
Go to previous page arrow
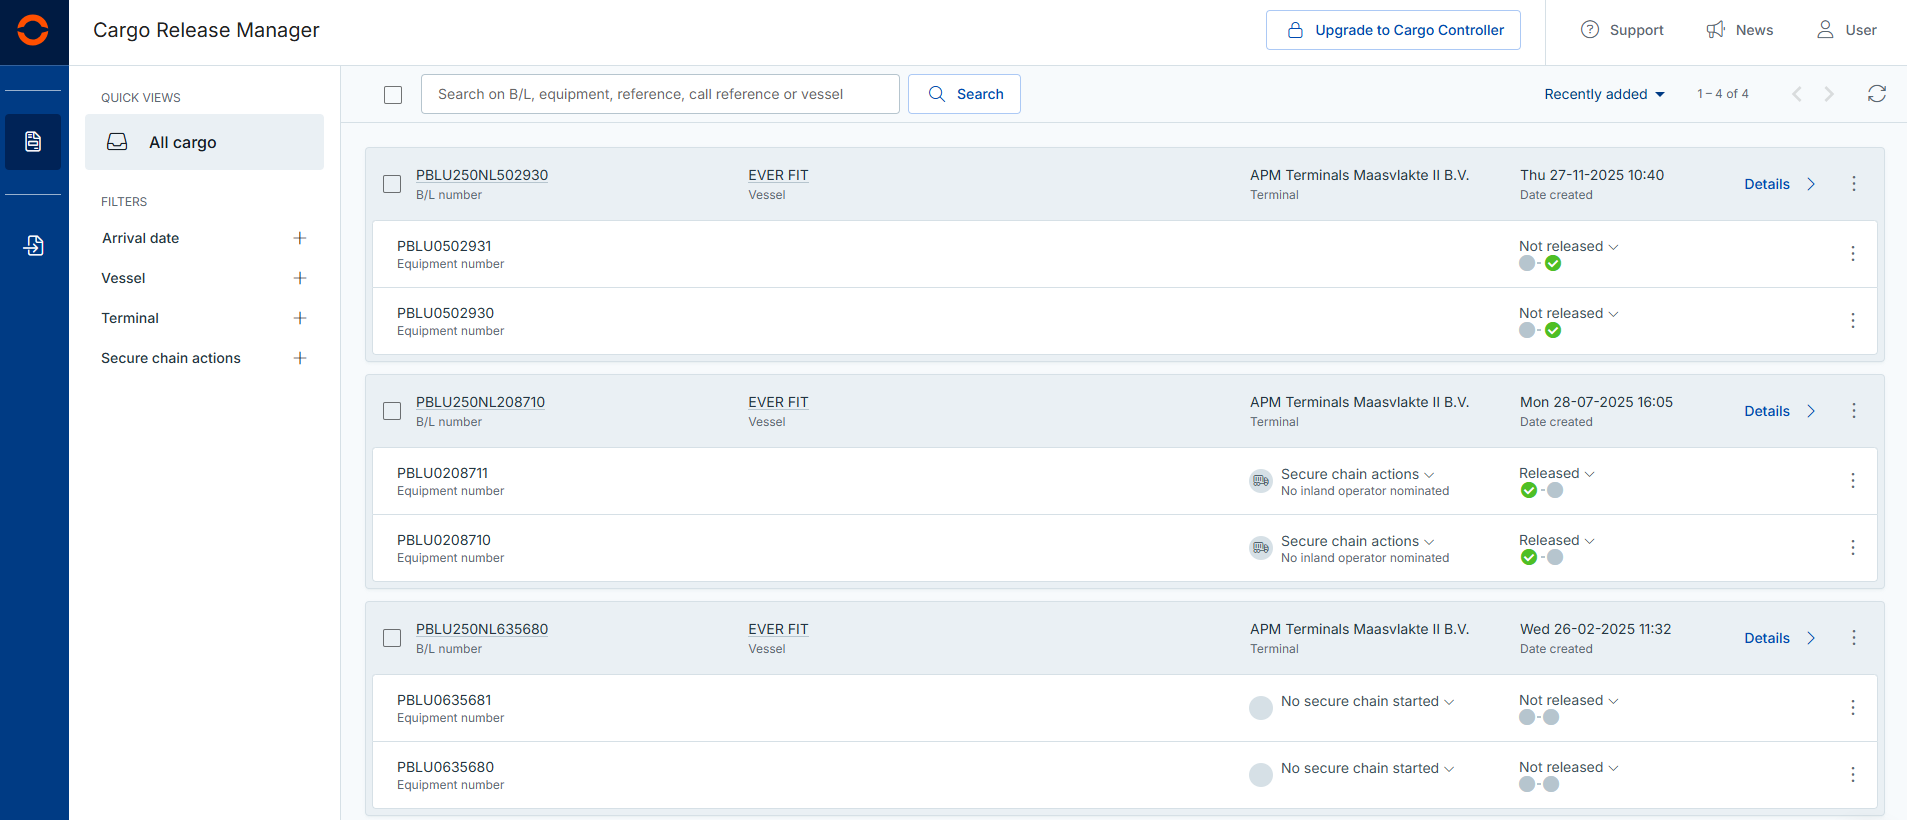(1797, 94)
